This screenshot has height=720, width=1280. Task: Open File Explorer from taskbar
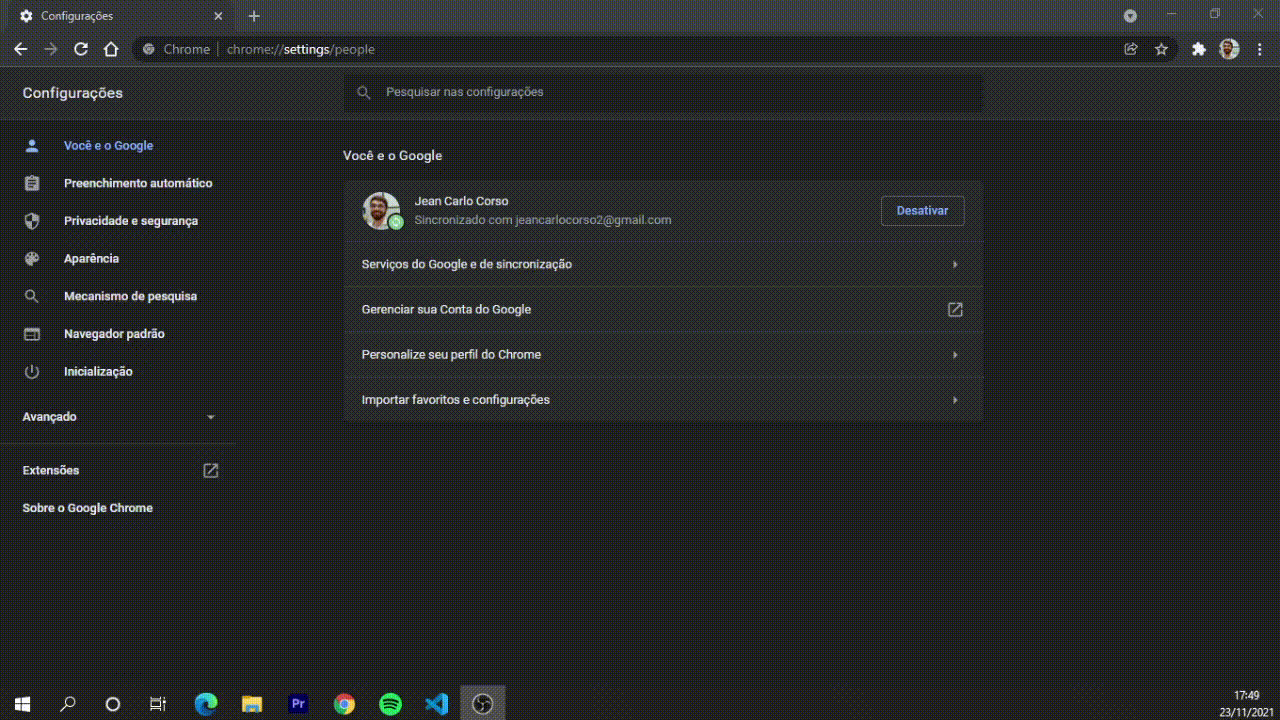(252, 704)
